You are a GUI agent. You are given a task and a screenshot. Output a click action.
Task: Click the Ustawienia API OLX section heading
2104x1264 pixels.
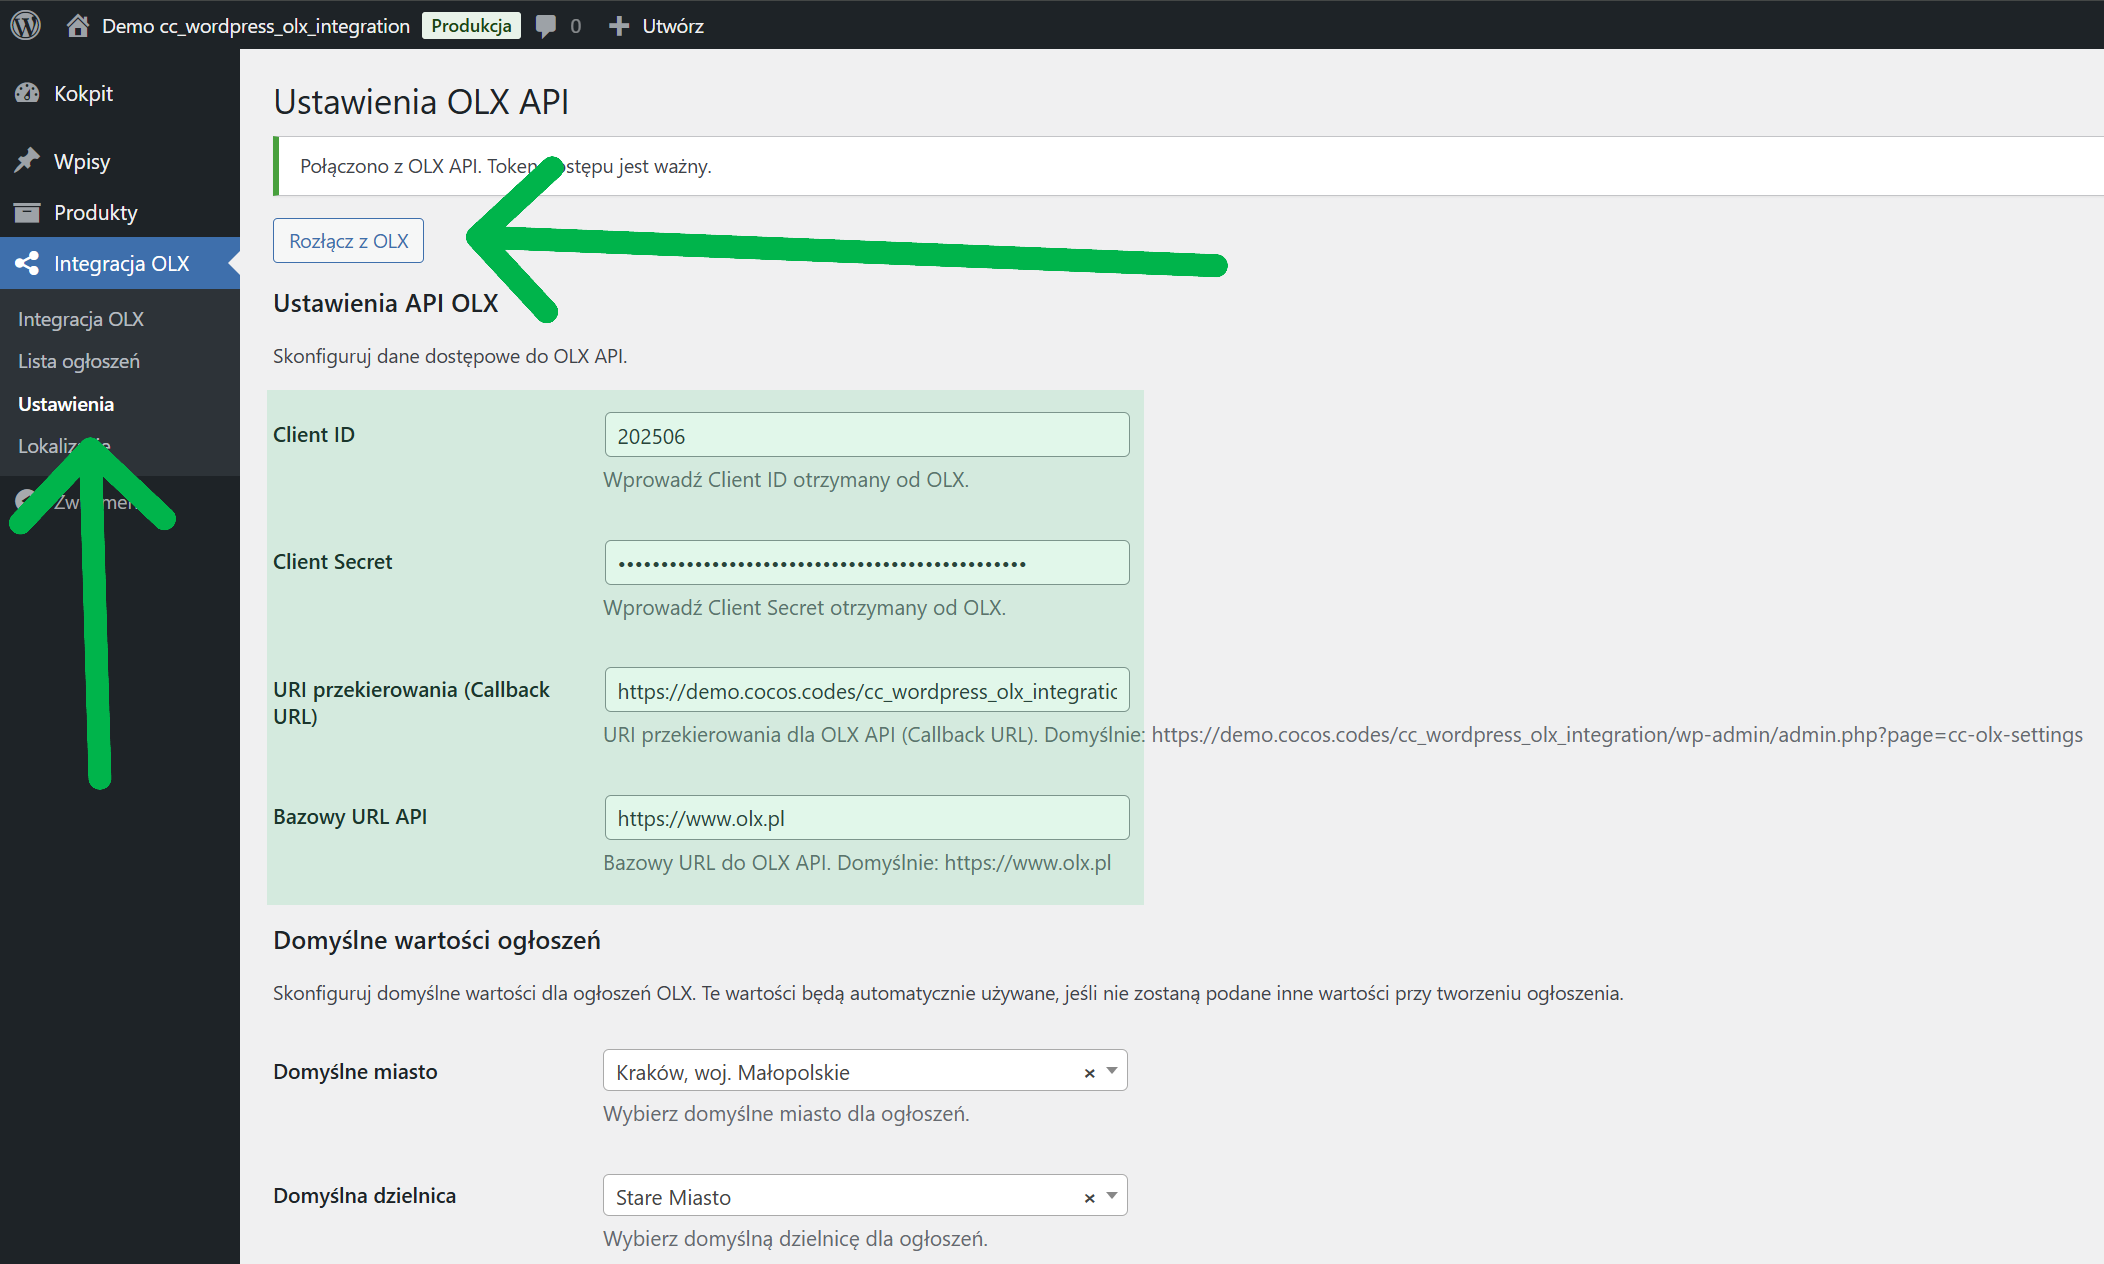385,303
